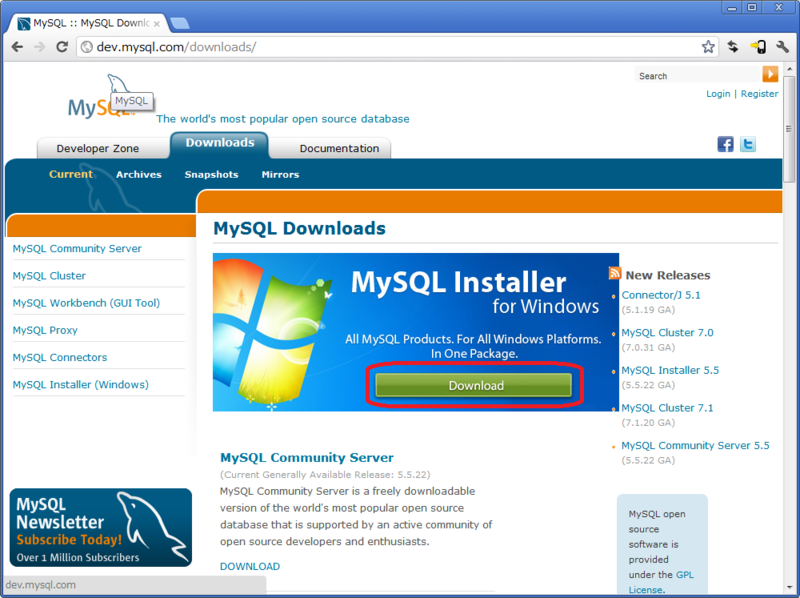Click the MySQL Newsletter subscribe banner
Screen dimensions: 800x598
(x=101, y=528)
